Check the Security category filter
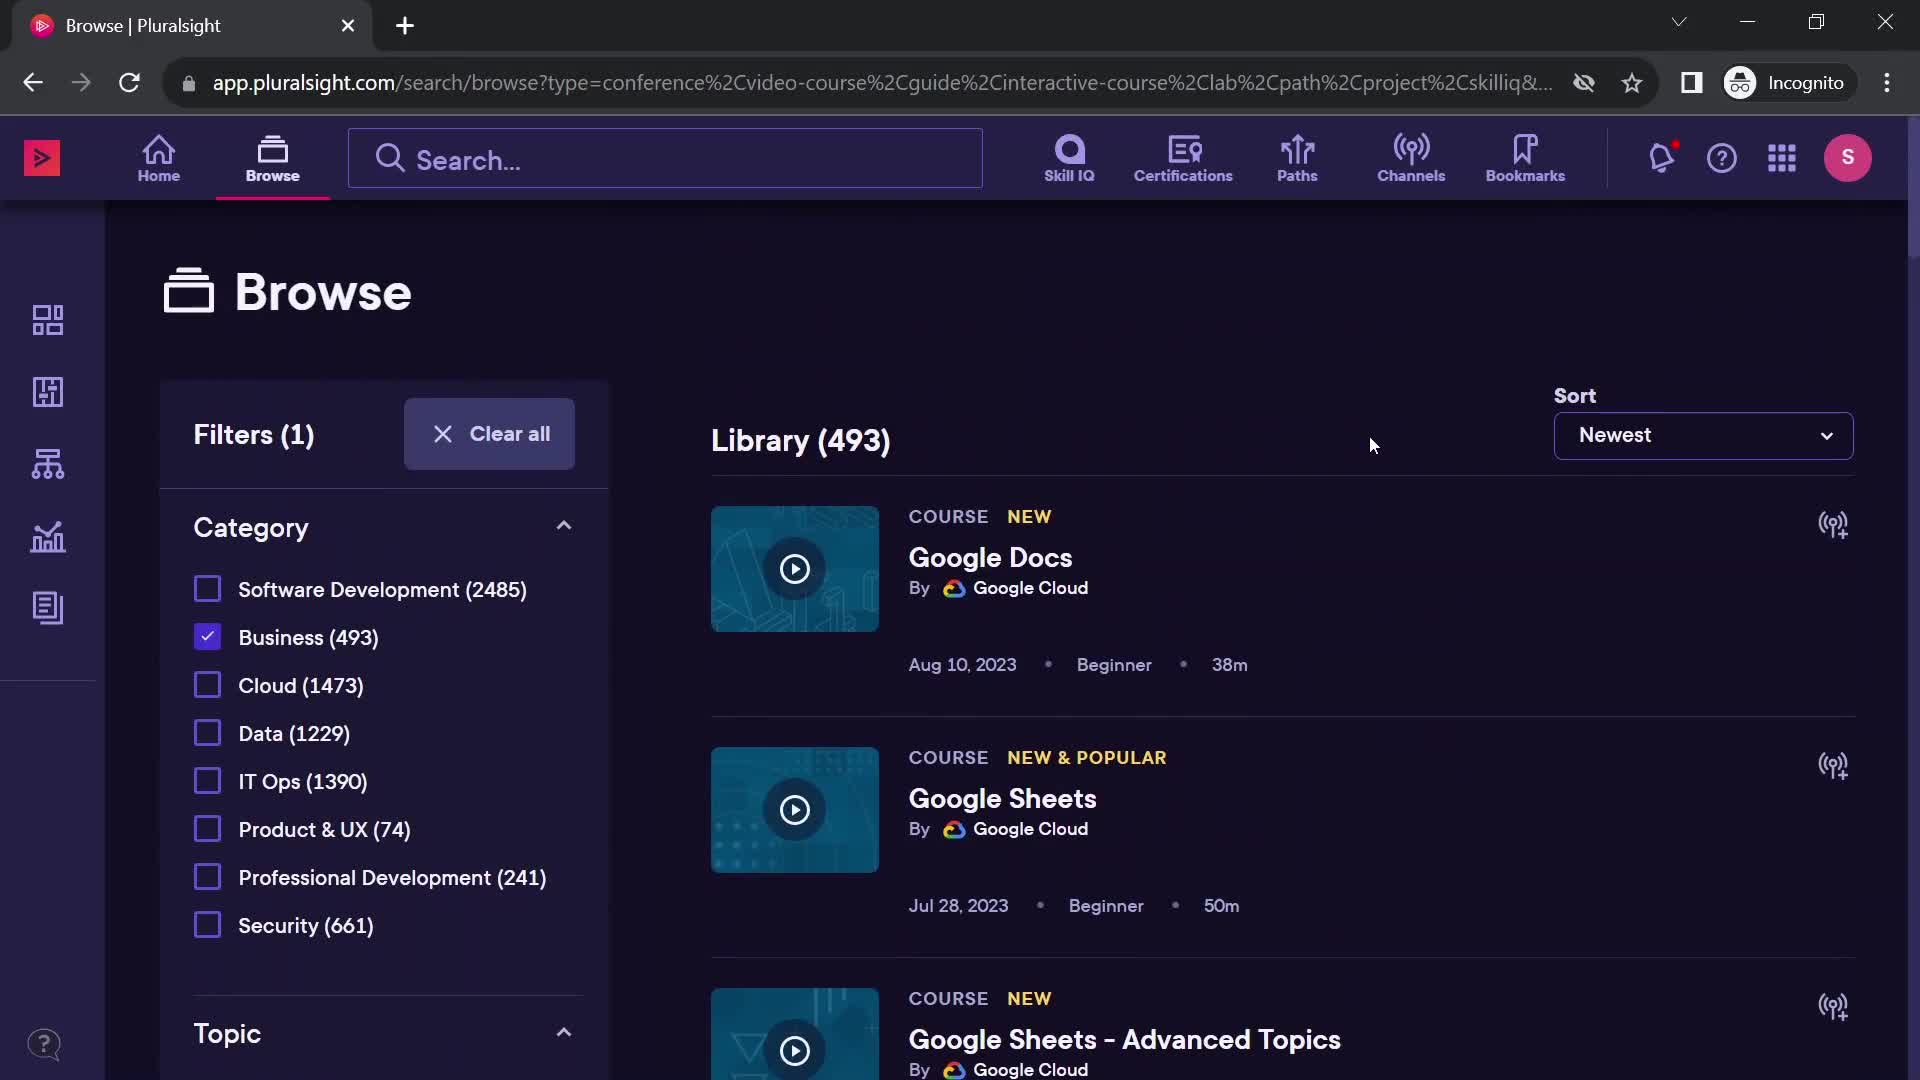 (207, 925)
